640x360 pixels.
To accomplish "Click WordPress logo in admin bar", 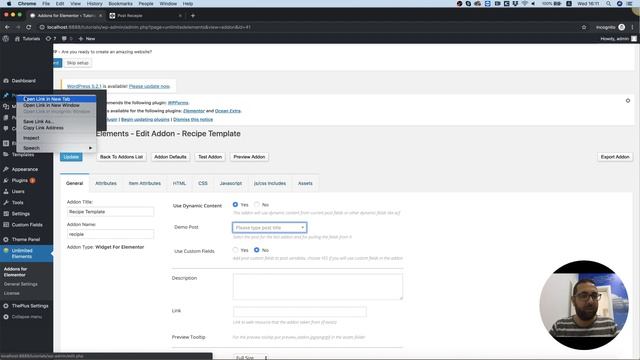I will coord(6,38).
